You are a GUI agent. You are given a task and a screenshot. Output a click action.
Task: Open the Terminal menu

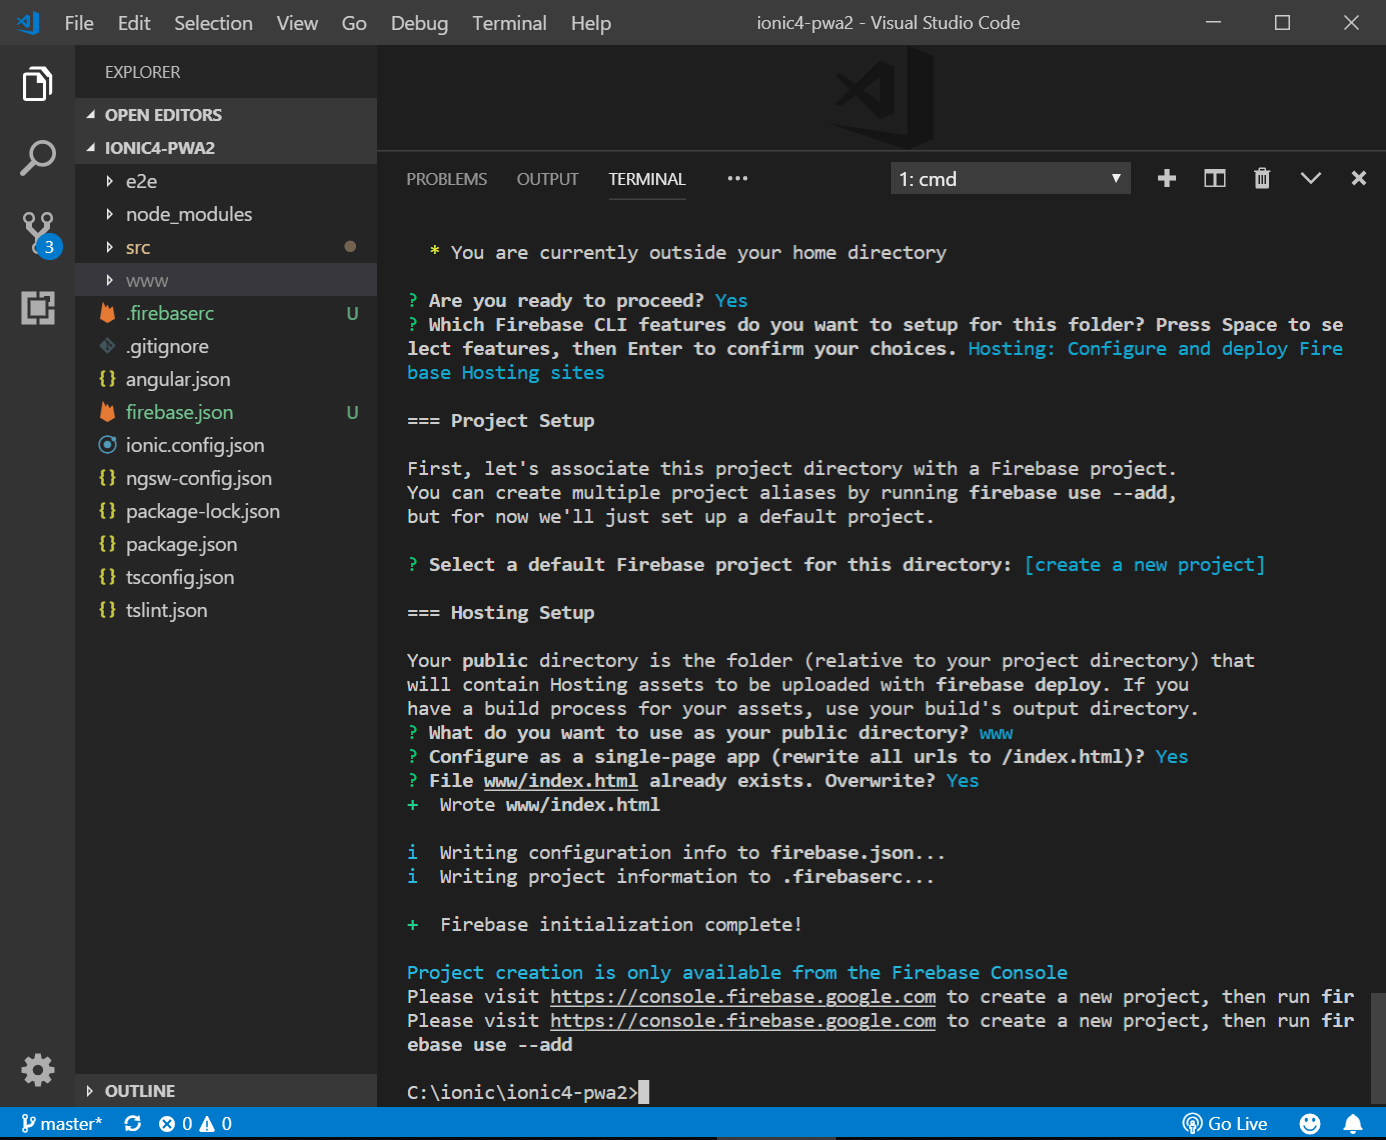tap(509, 23)
